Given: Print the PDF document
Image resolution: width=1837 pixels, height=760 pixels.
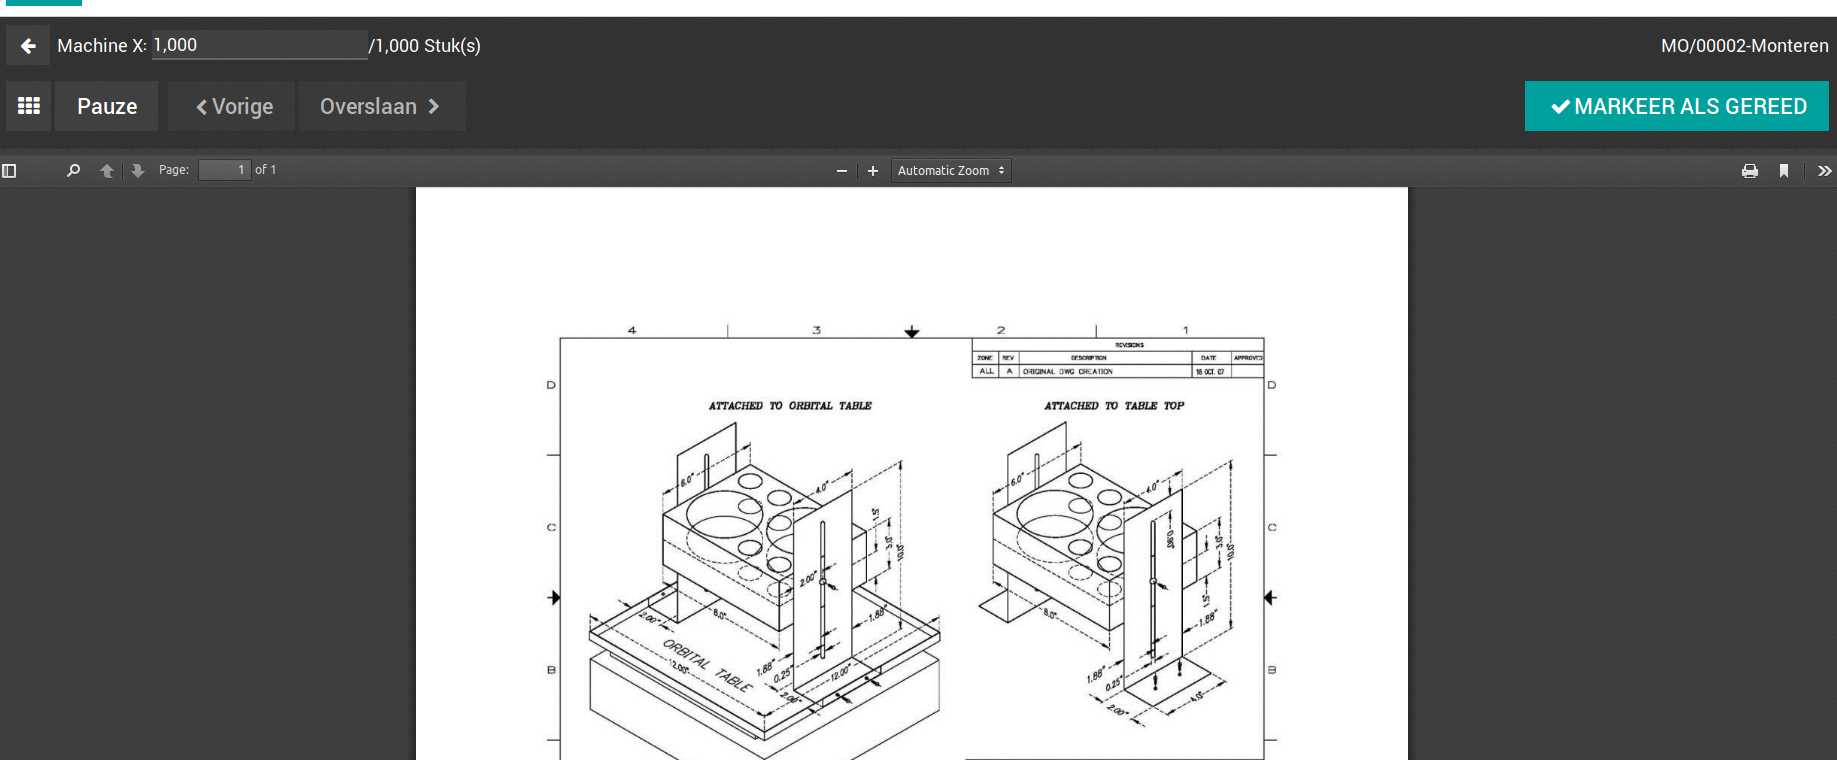Looking at the screenshot, I should click(1750, 171).
